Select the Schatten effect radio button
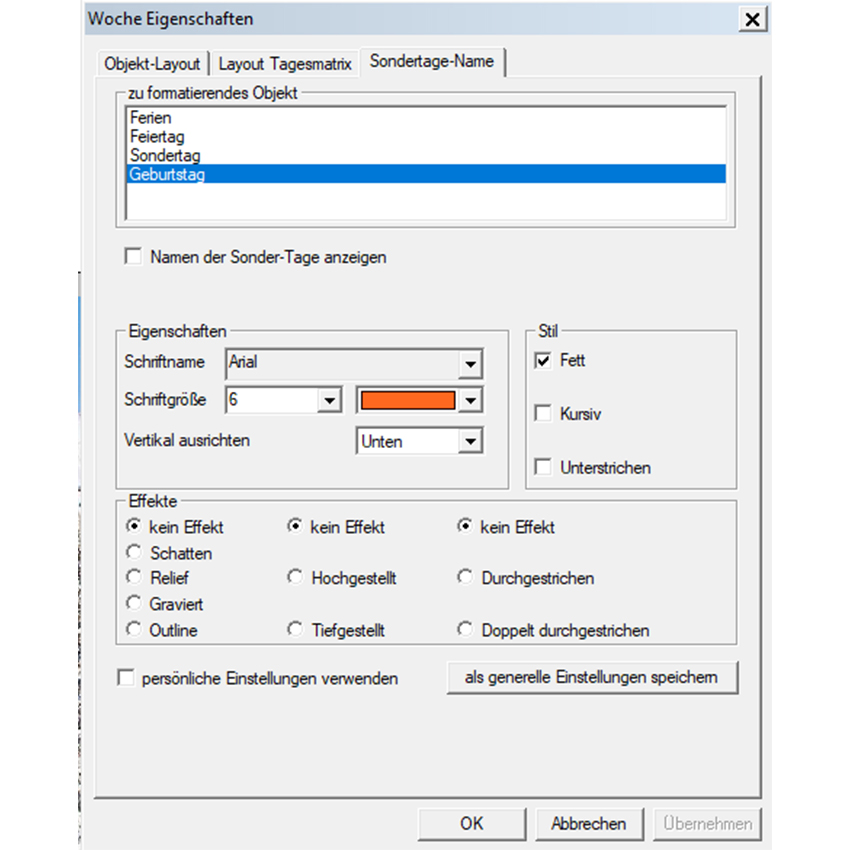This screenshot has width=850, height=850. click(x=134, y=552)
